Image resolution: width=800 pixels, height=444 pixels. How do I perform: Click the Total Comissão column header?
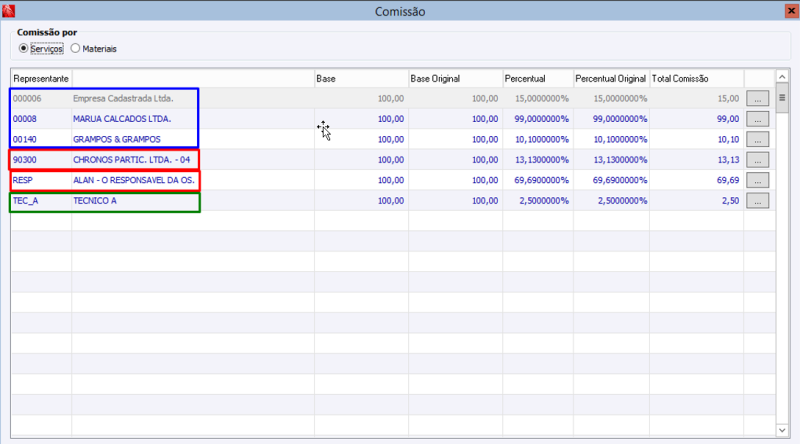(x=696, y=79)
